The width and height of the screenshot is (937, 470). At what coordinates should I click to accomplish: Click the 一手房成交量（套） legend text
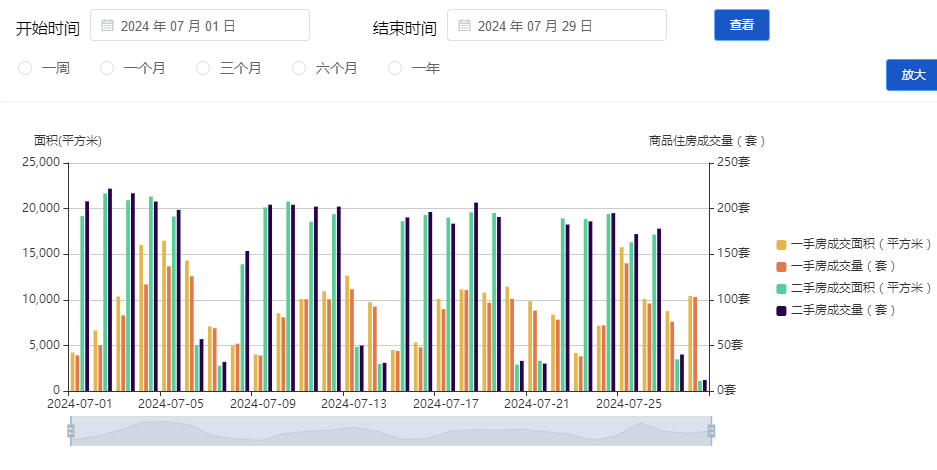[x=843, y=266]
